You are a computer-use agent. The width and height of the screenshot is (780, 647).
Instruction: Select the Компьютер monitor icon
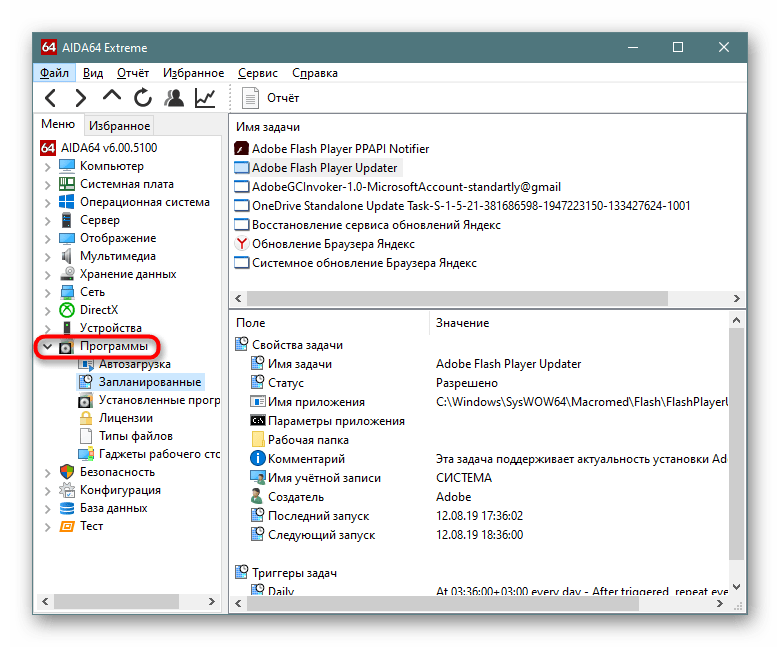(67, 166)
